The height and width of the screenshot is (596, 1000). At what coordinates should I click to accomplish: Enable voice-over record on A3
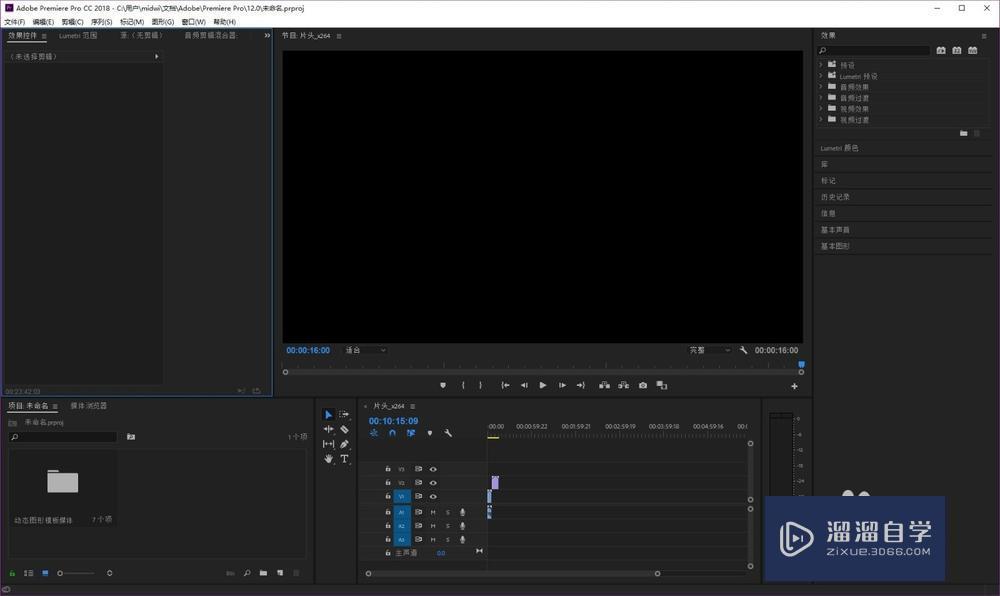pos(462,540)
